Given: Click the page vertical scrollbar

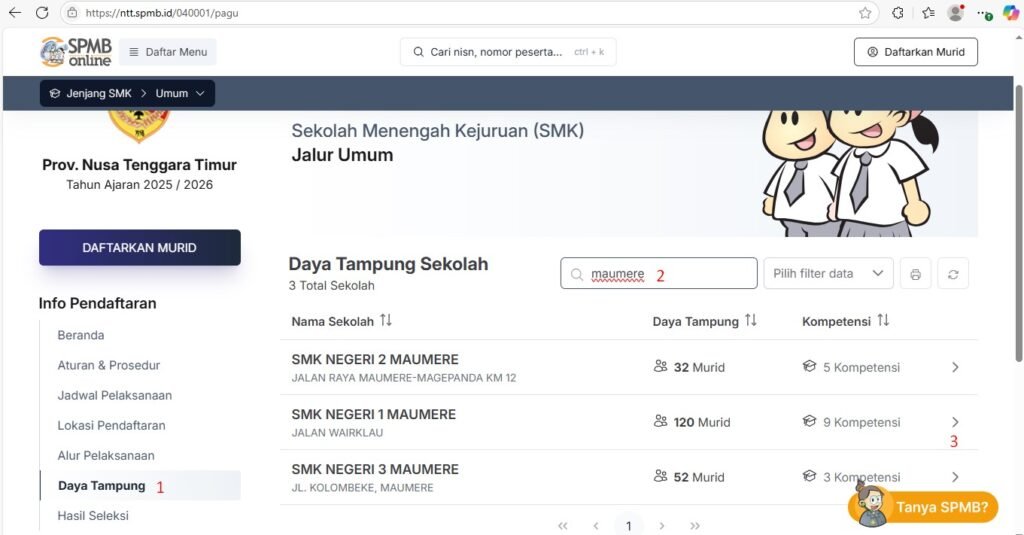Looking at the screenshot, I should pyautogui.click(x=1019, y=222).
